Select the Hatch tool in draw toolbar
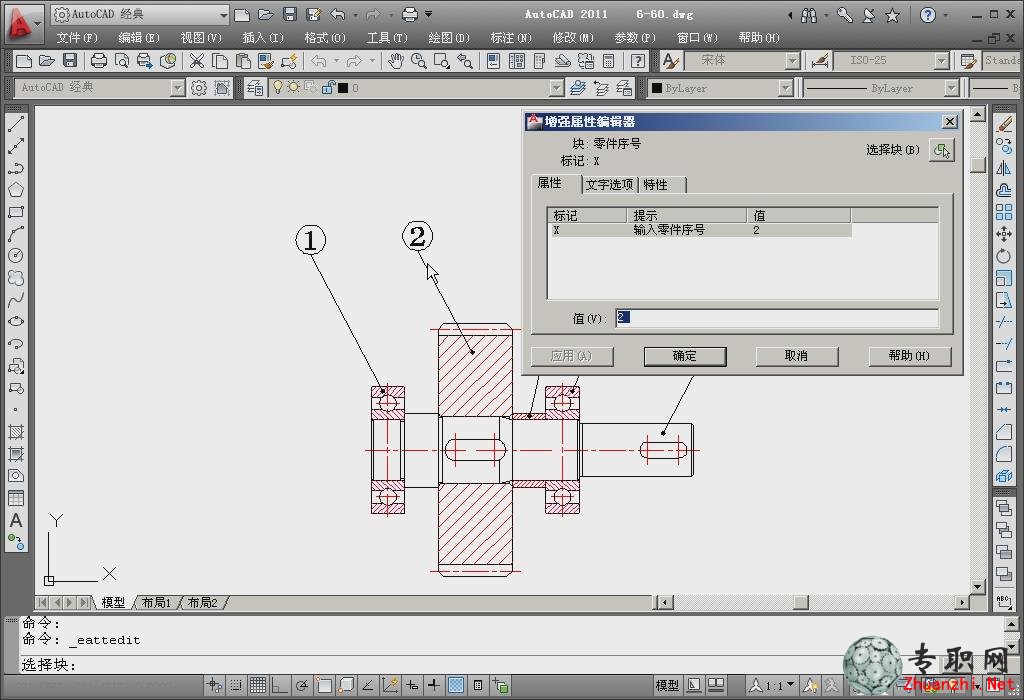 (16, 432)
